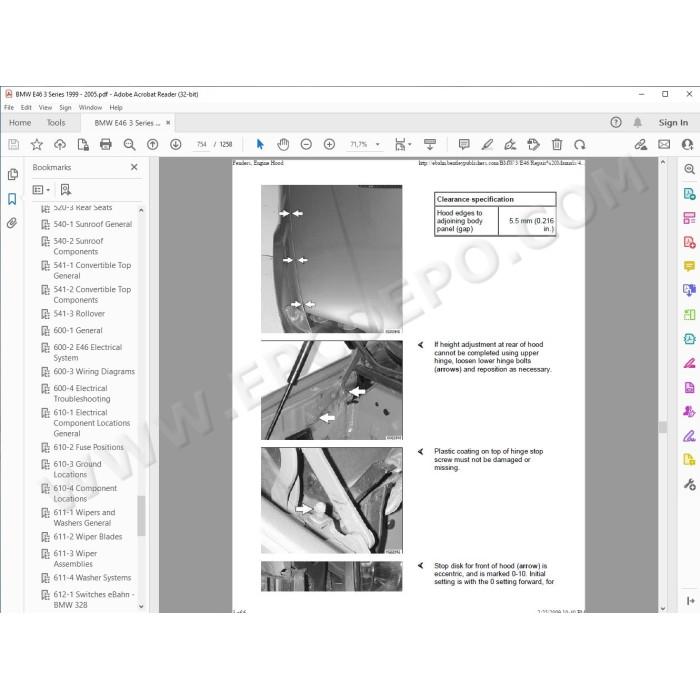Select the Hand pan tool

[x=283, y=144]
